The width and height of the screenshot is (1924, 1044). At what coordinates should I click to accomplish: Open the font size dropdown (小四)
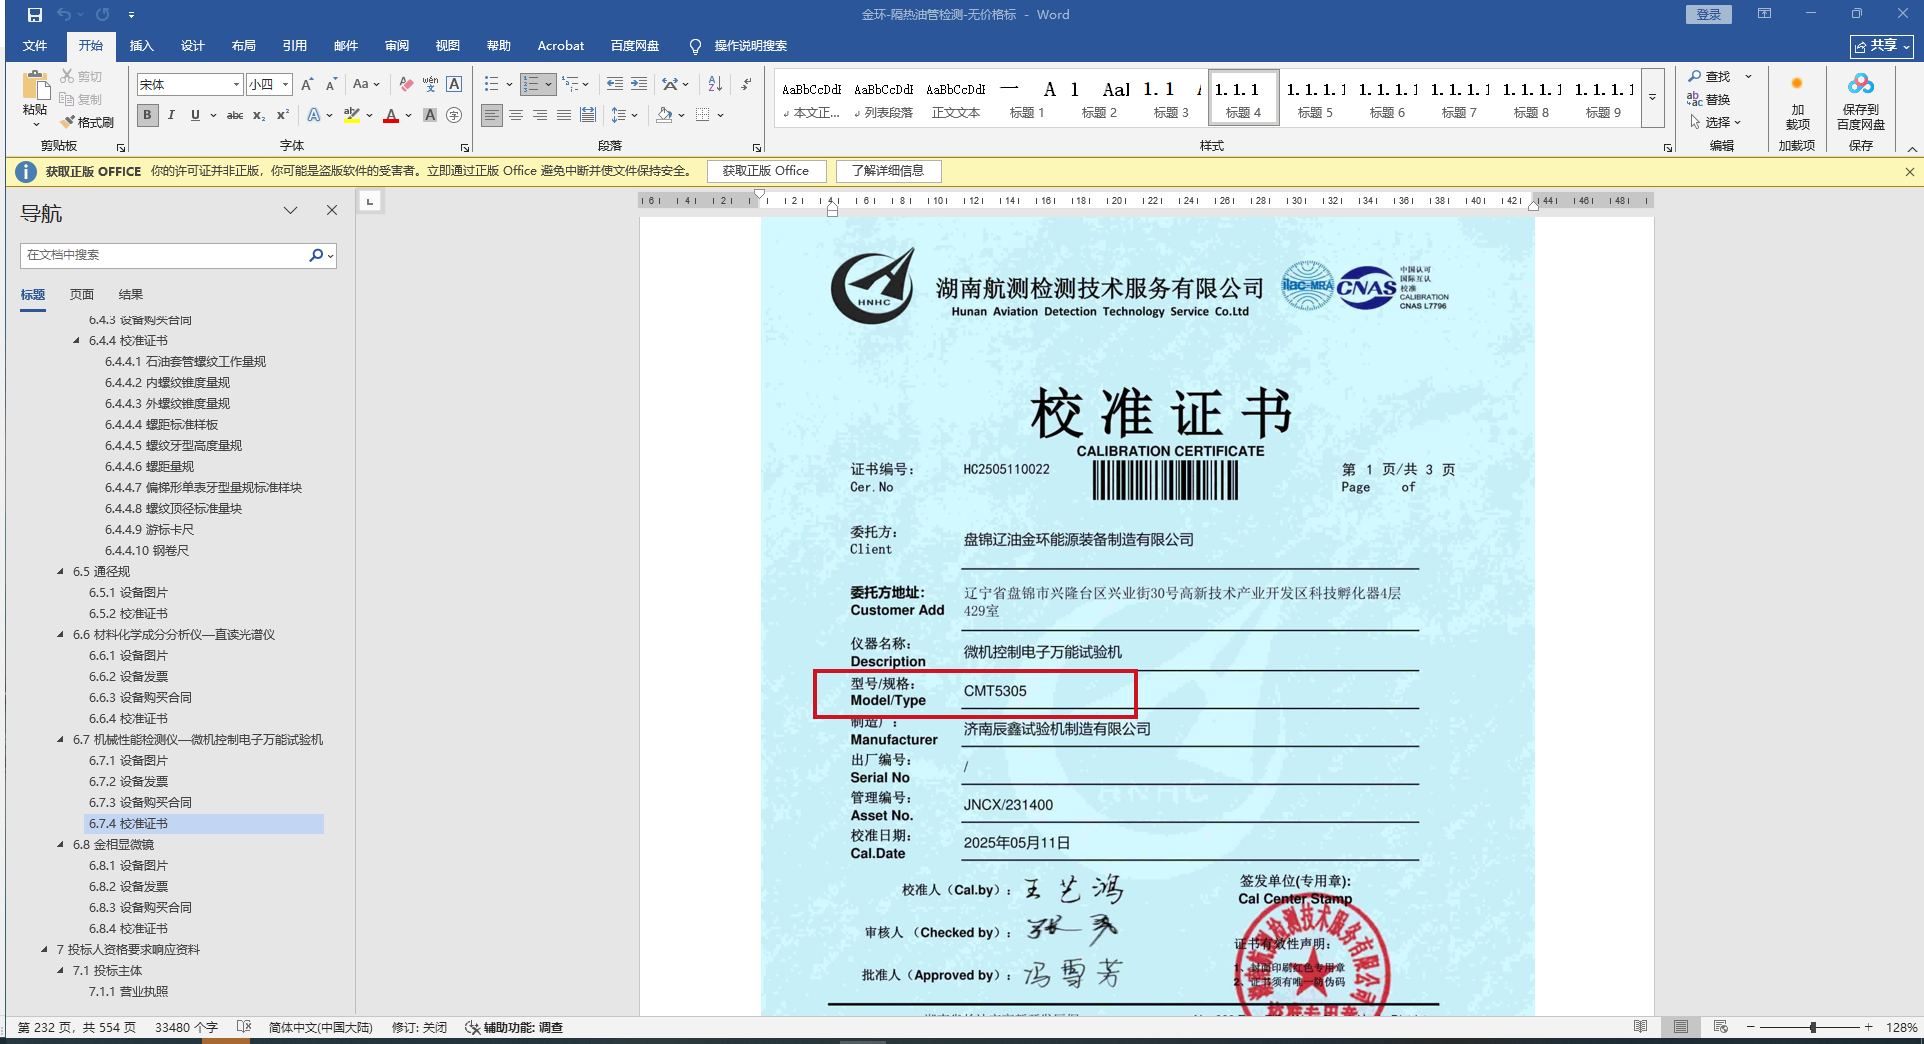(x=285, y=85)
